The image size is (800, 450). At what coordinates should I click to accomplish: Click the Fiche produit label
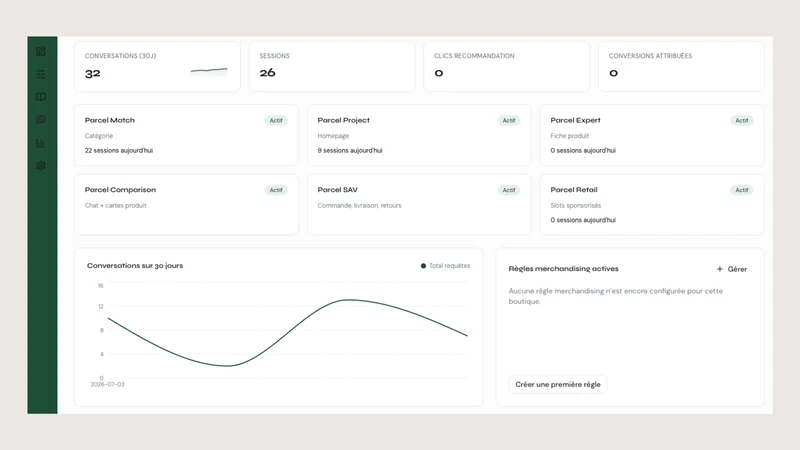point(569,136)
